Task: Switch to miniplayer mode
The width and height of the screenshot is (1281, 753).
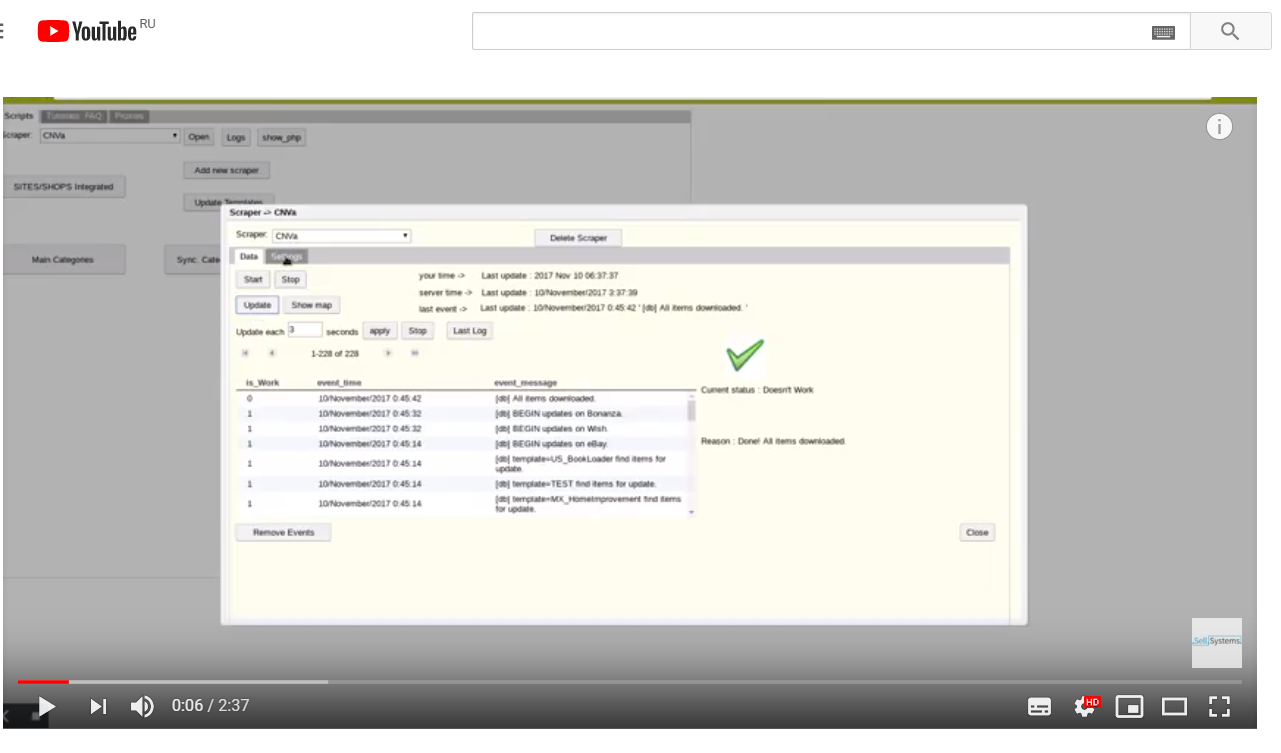Action: point(1130,707)
